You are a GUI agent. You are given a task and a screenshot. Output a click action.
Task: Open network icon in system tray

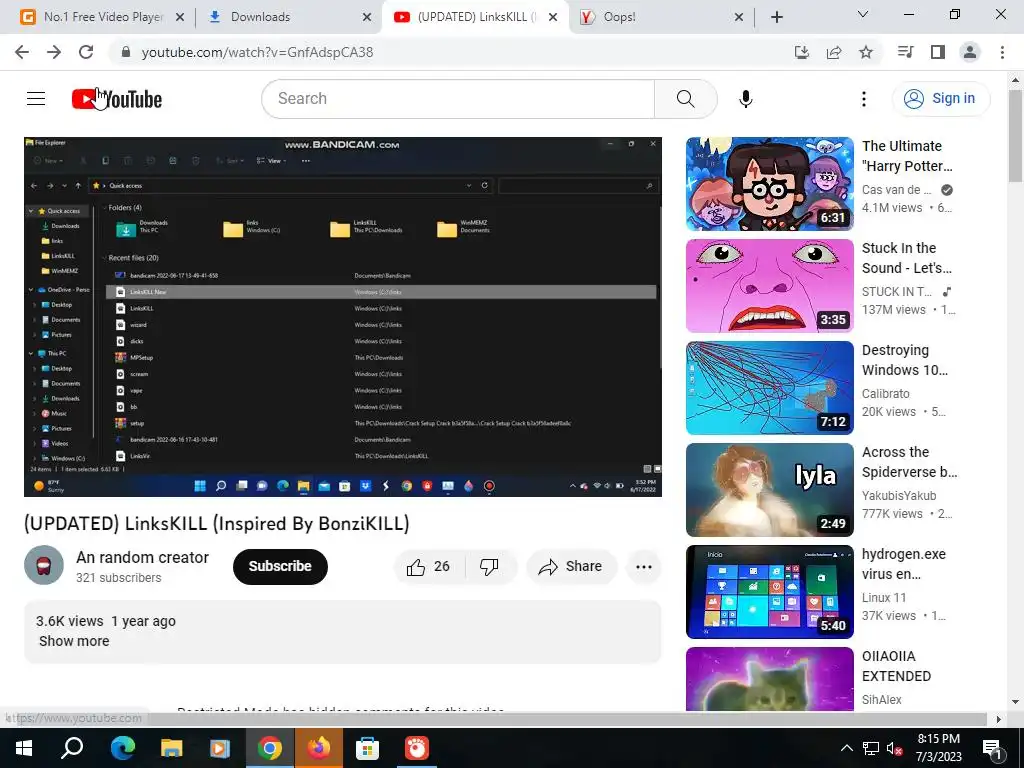pyautogui.click(x=871, y=748)
